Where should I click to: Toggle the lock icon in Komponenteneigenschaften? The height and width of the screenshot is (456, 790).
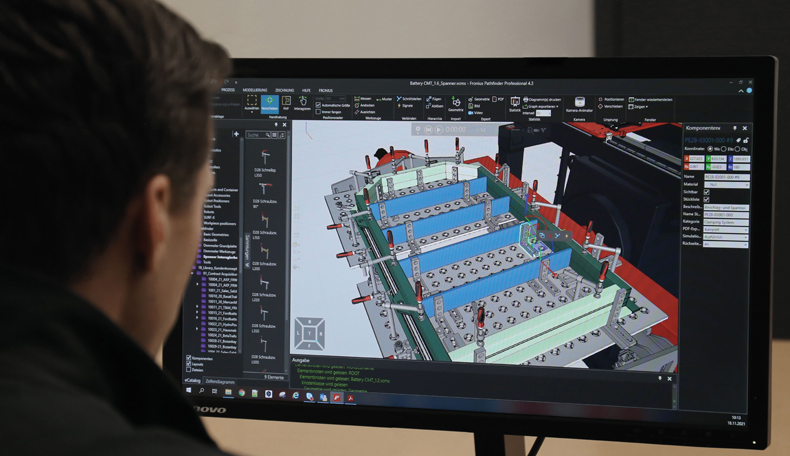[746, 140]
